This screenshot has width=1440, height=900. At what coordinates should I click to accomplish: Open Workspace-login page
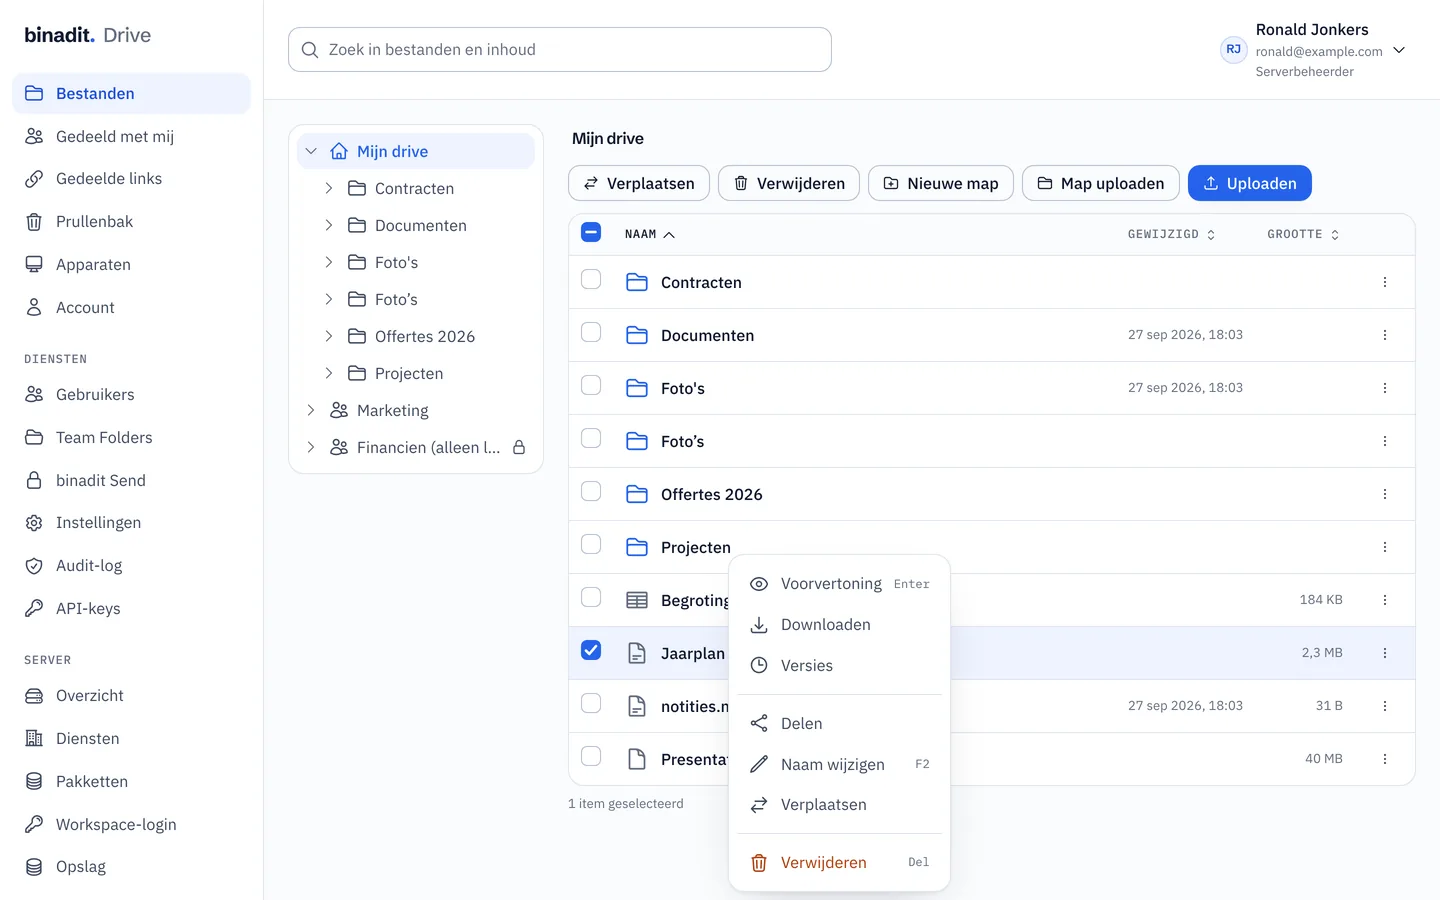(131, 825)
